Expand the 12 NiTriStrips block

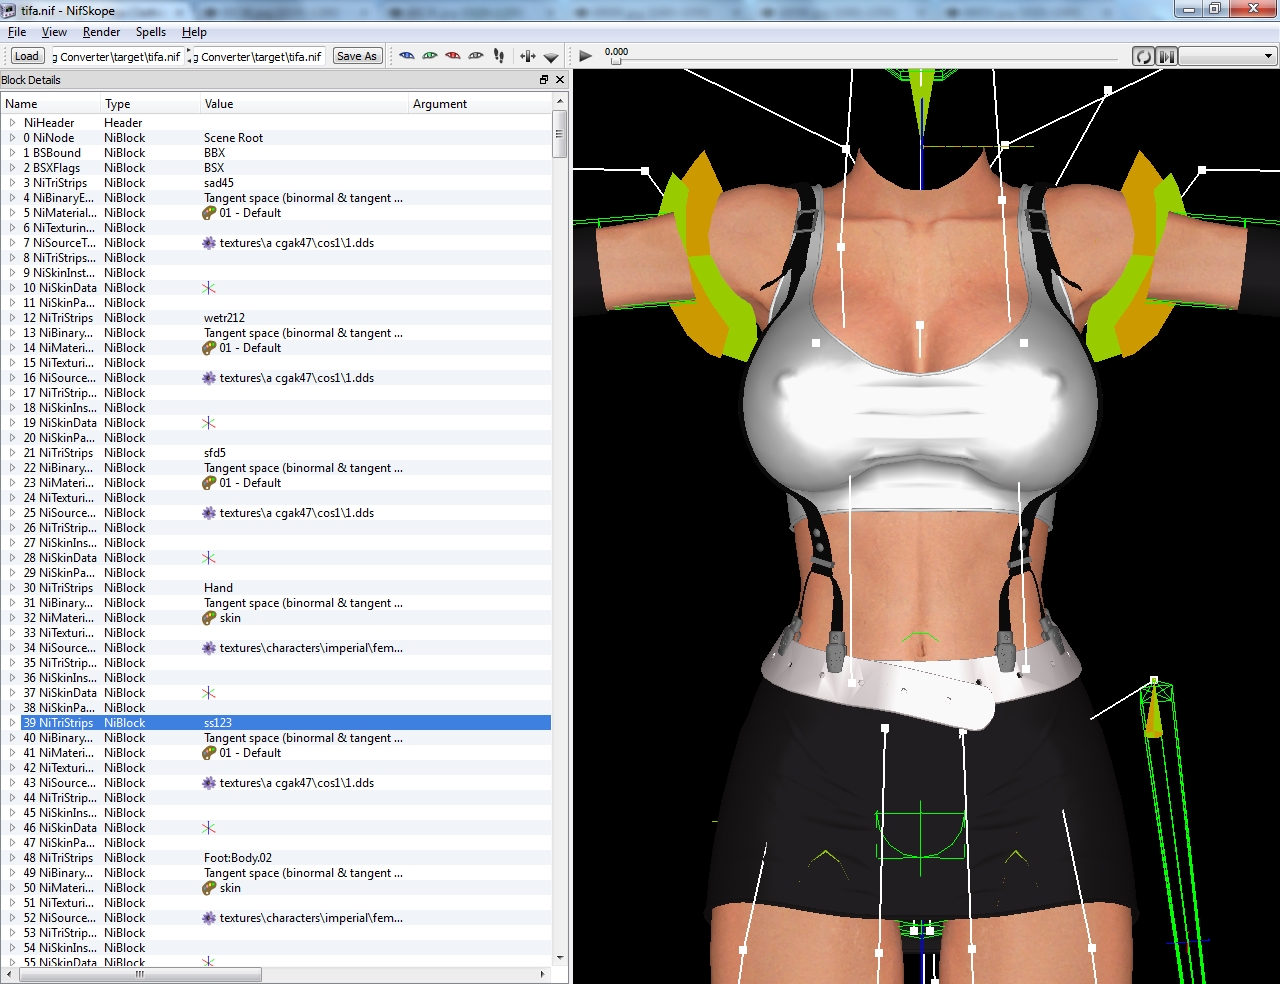pos(12,318)
